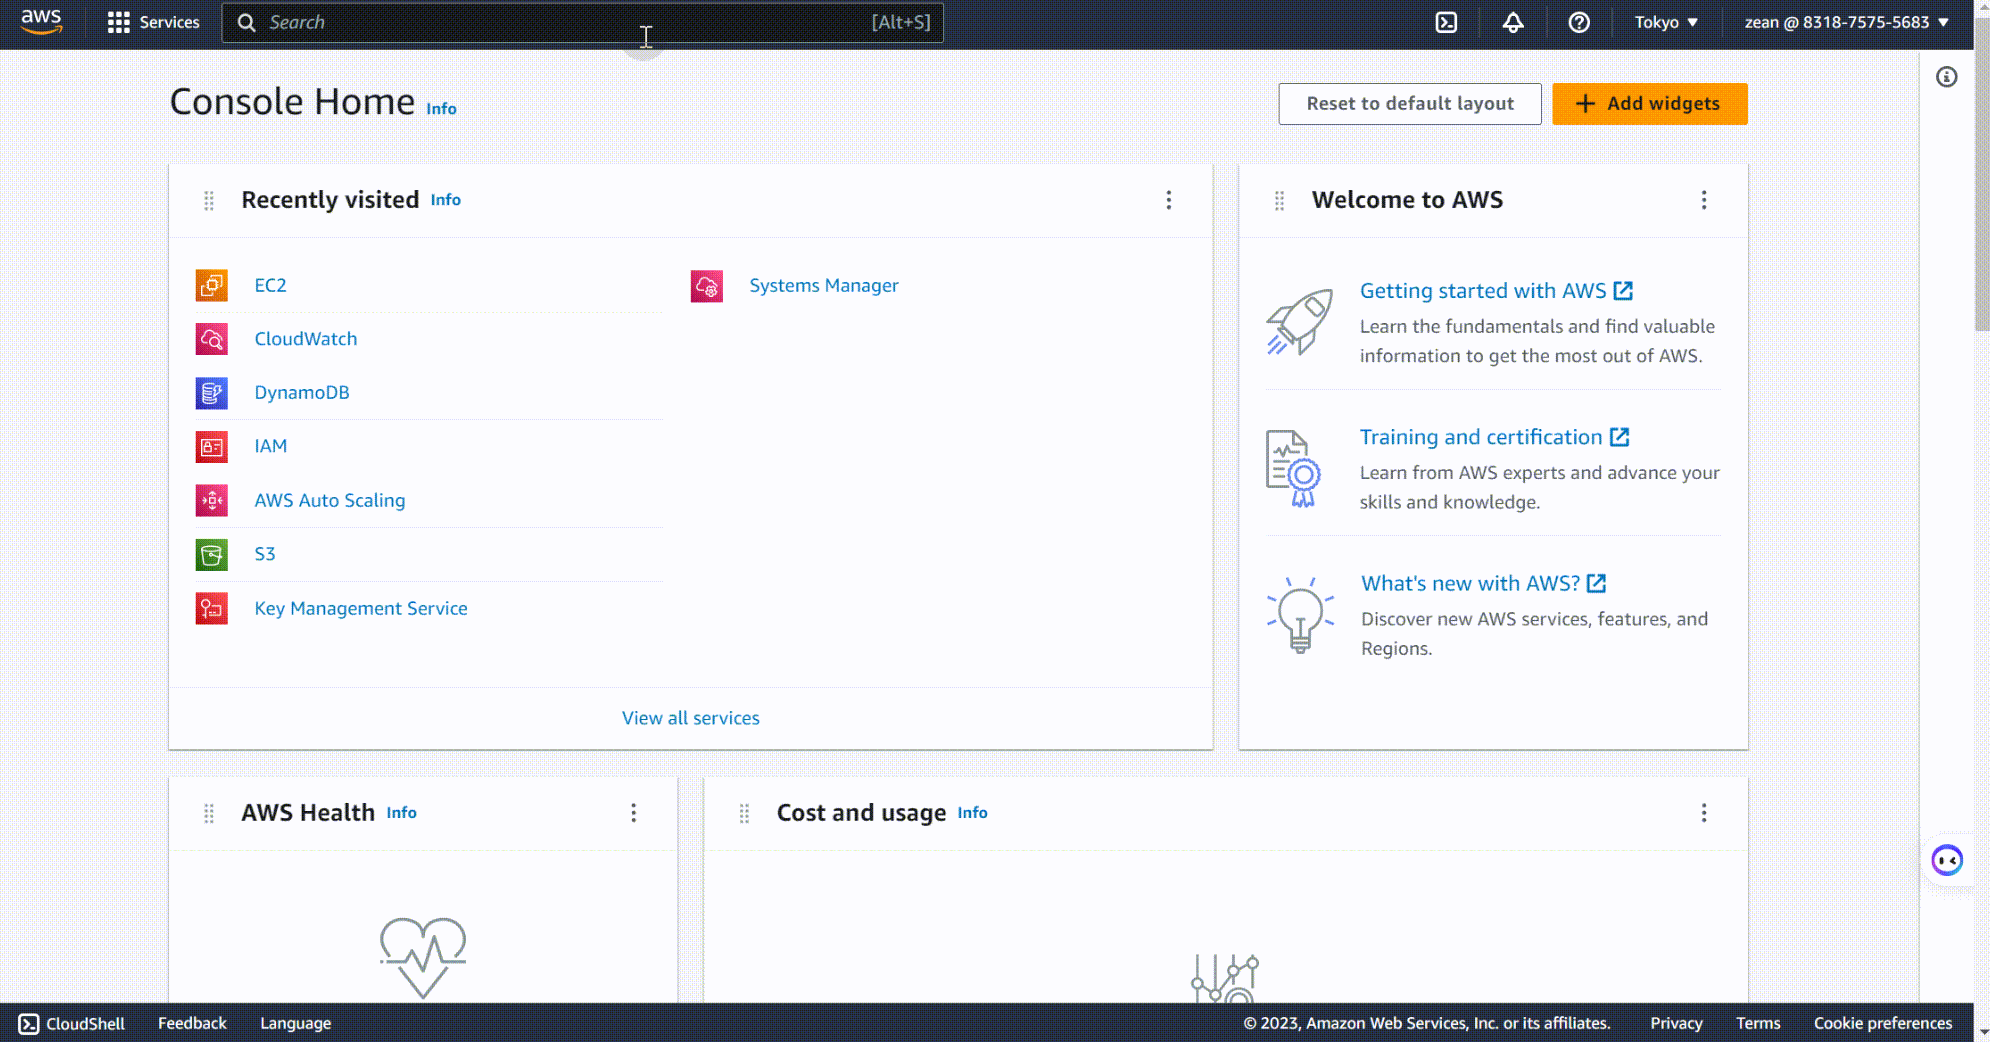Open the Language selector in footer
Viewport: 1990px width, 1042px height.
295,1023
